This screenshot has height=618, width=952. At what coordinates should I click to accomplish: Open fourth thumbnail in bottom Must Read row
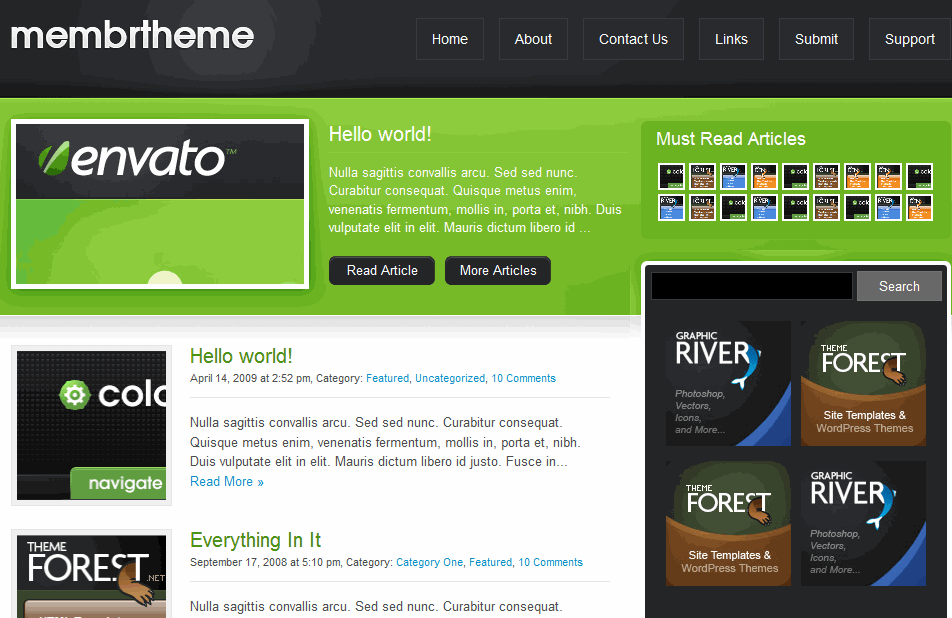click(x=764, y=208)
